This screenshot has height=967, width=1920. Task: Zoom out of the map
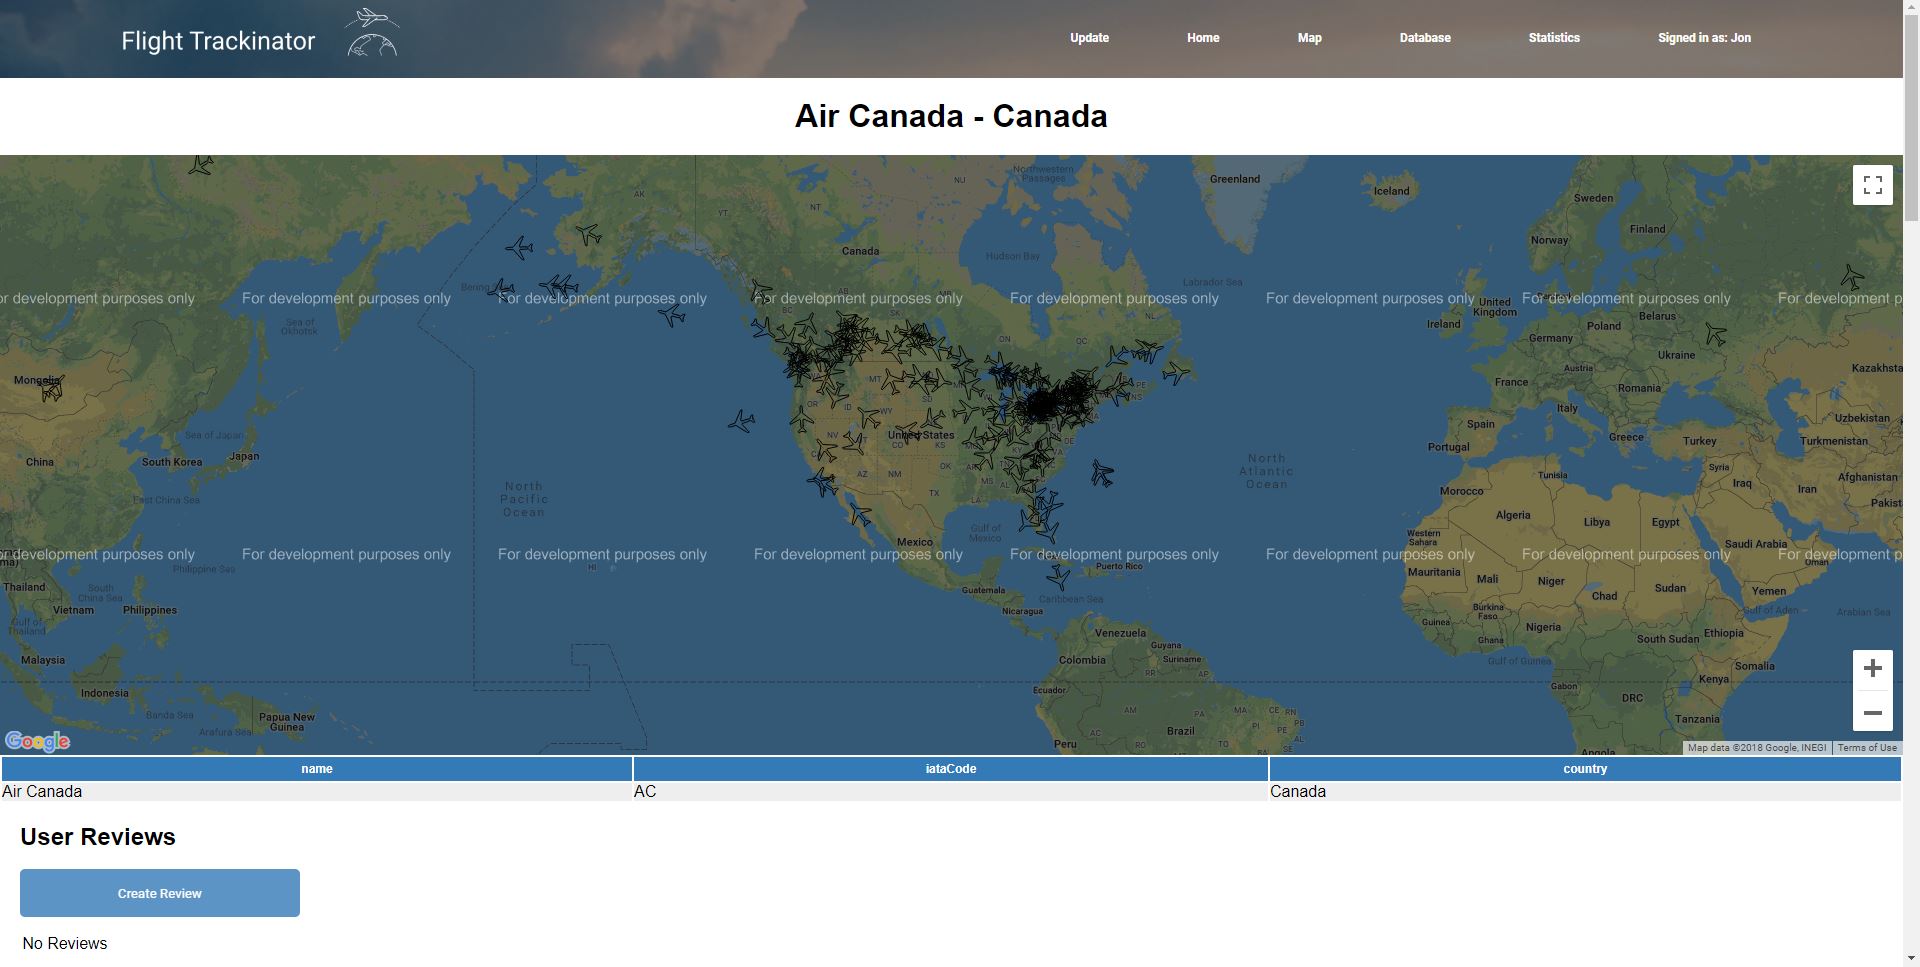click(x=1872, y=712)
